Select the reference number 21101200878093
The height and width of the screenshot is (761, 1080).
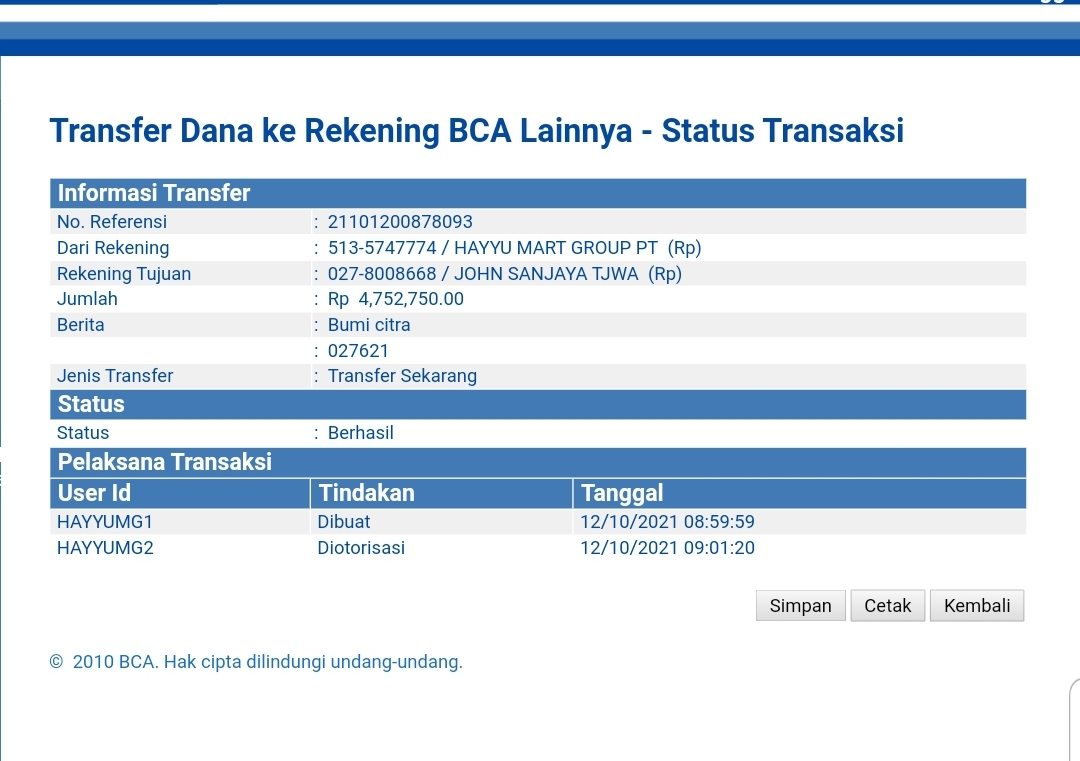point(400,222)
